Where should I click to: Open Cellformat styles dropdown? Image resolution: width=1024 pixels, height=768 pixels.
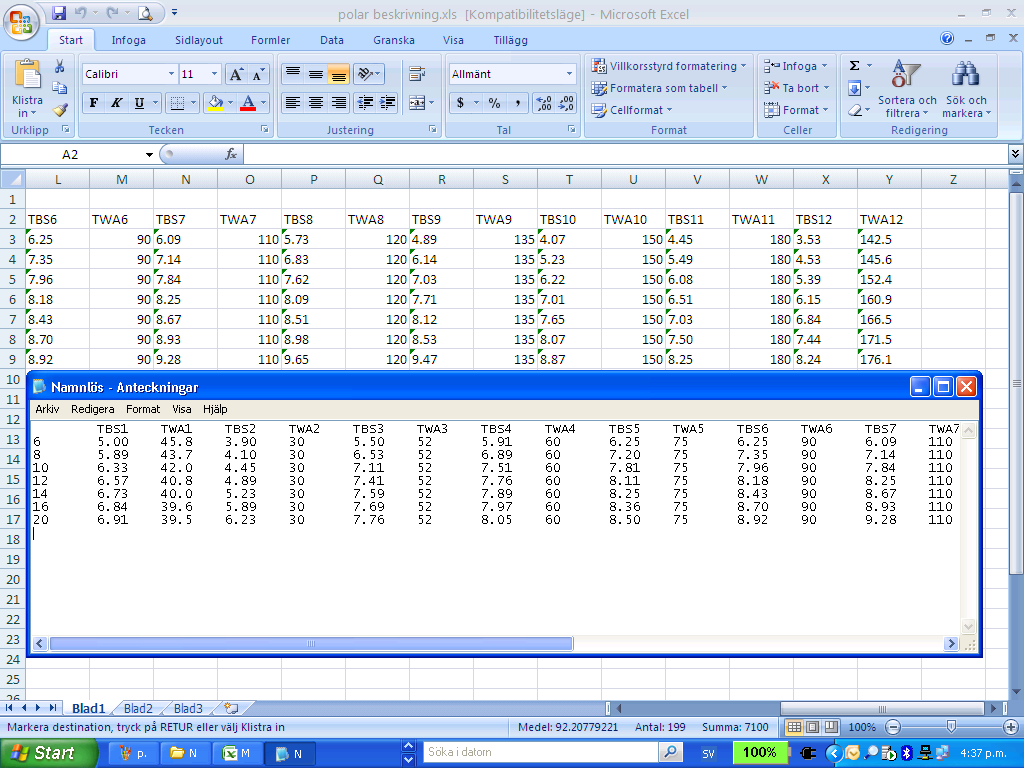tap(632, 110)
